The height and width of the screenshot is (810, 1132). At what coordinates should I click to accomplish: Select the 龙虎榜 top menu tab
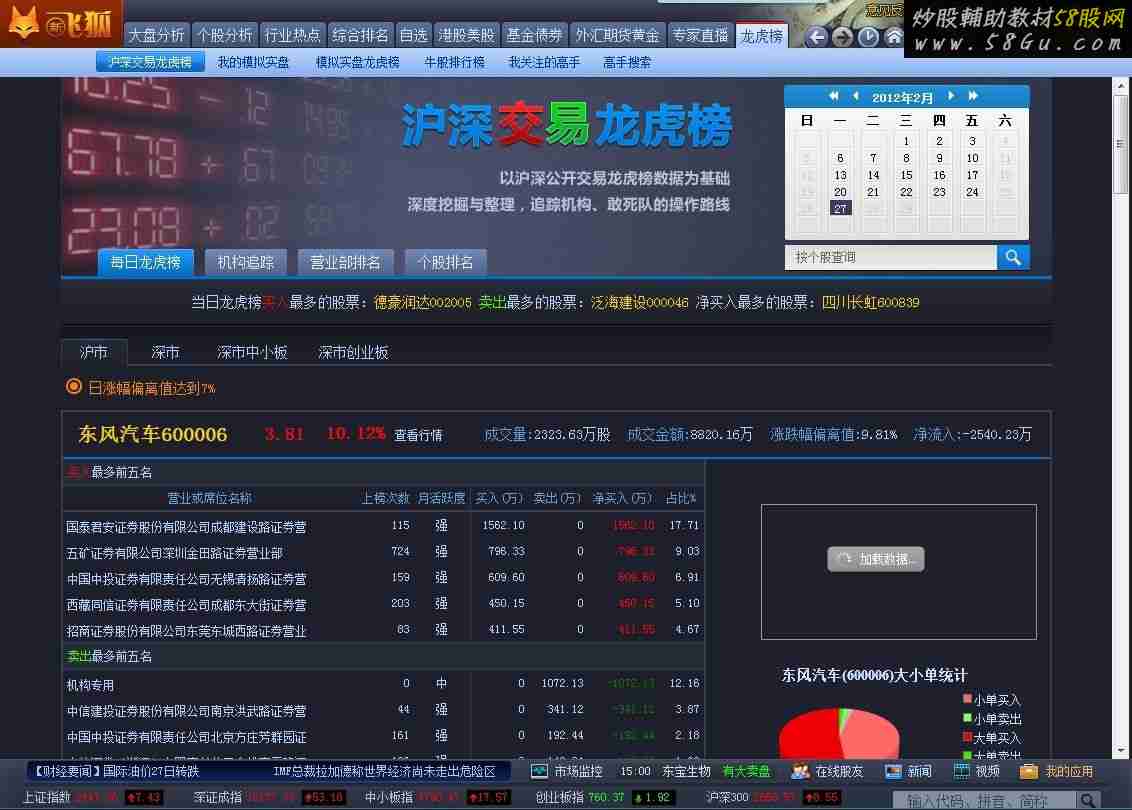[762, 35]
